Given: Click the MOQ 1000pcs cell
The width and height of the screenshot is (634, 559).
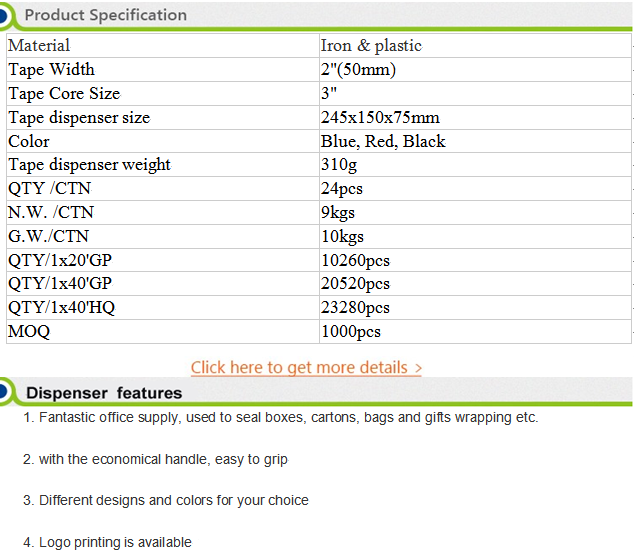Looking at the screenshot, I should click(x=351, y=331).
